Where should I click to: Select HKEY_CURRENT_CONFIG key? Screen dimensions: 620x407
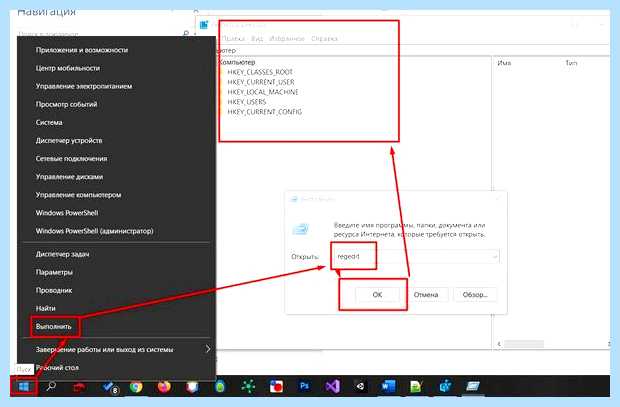[x=265, y=112]
